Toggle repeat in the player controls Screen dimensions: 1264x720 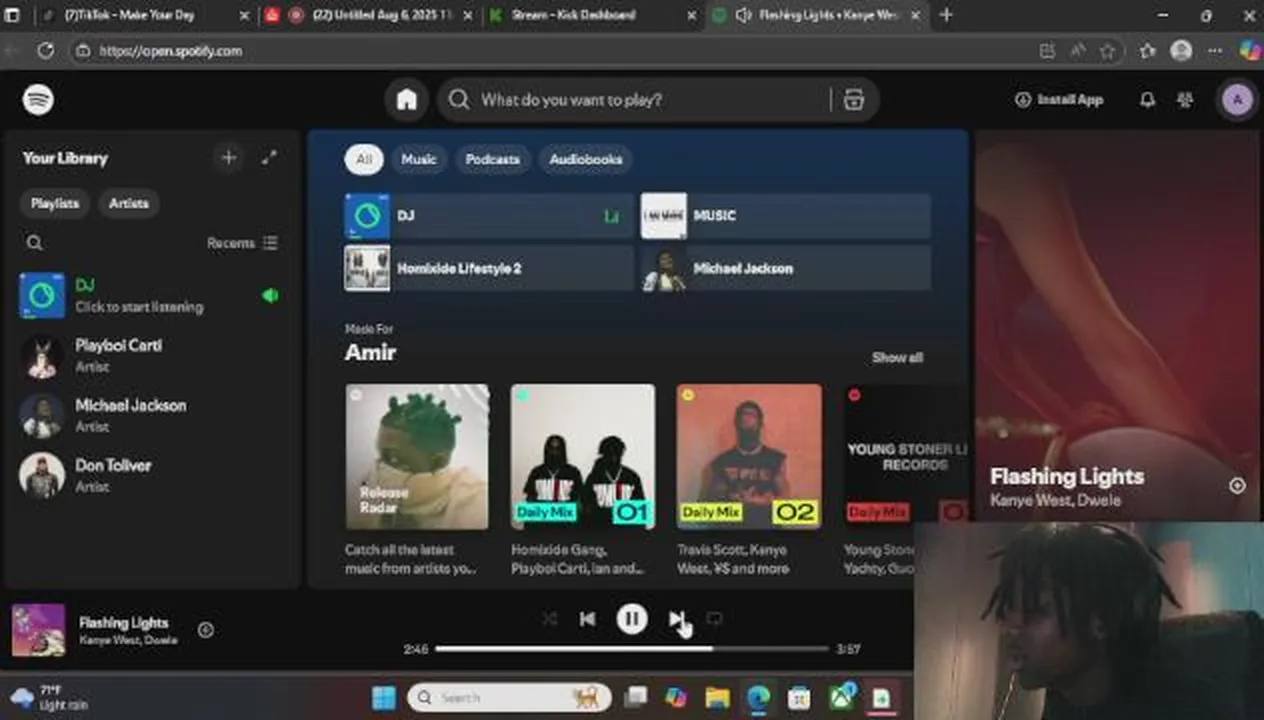tap(714, 619)
